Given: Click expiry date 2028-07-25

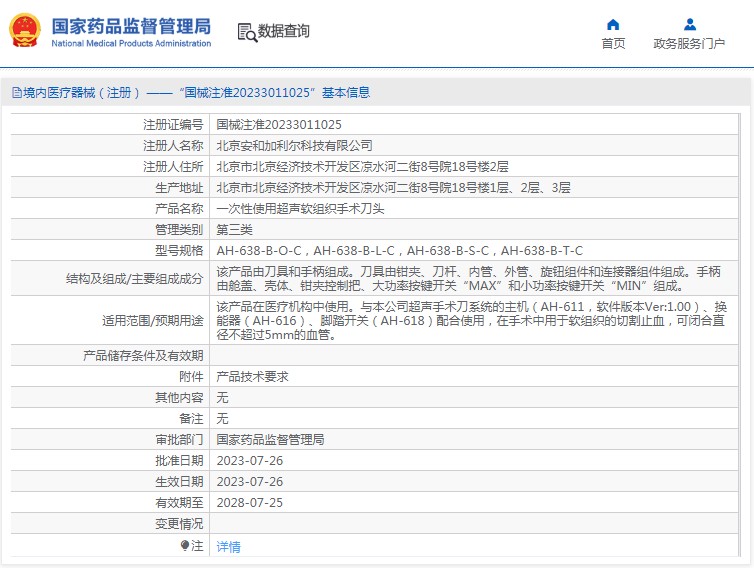Looking at the screenshot, I should (x=250, y=503).
